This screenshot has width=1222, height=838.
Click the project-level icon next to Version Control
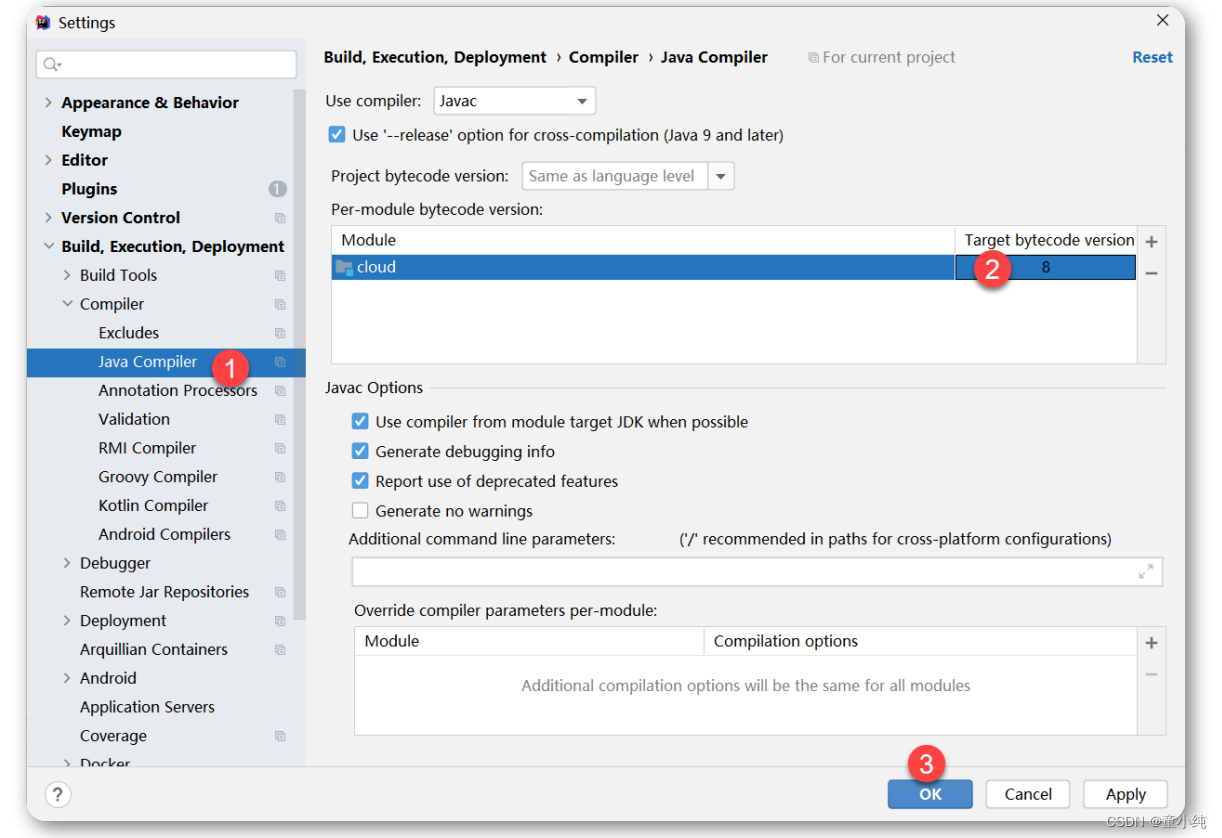[280, 218]
